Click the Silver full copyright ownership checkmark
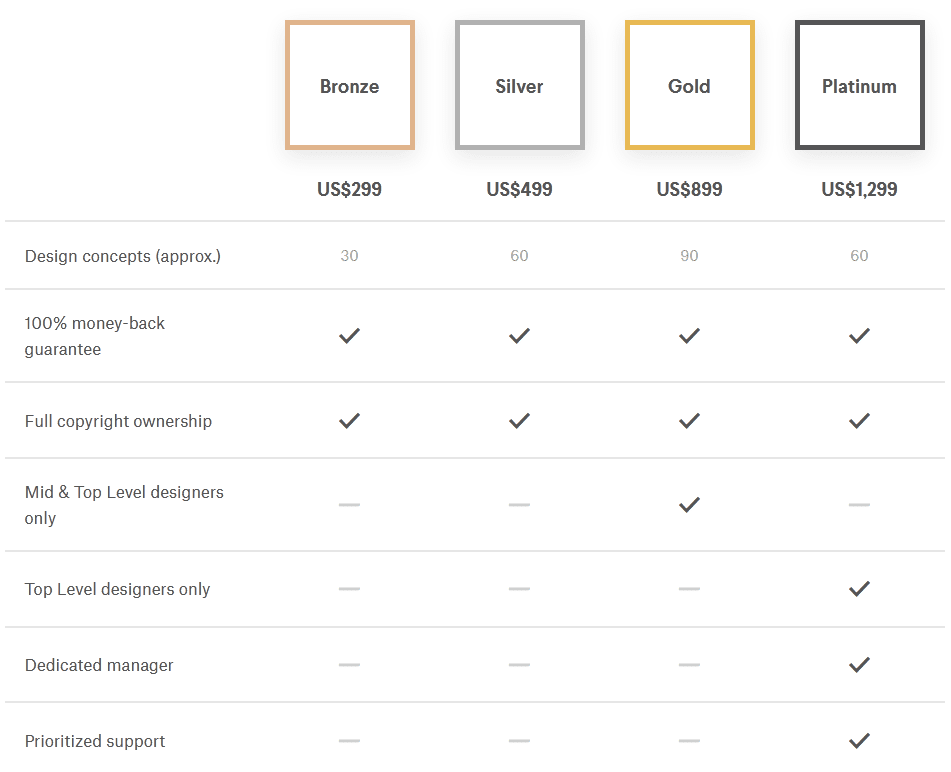 (519, 421)
